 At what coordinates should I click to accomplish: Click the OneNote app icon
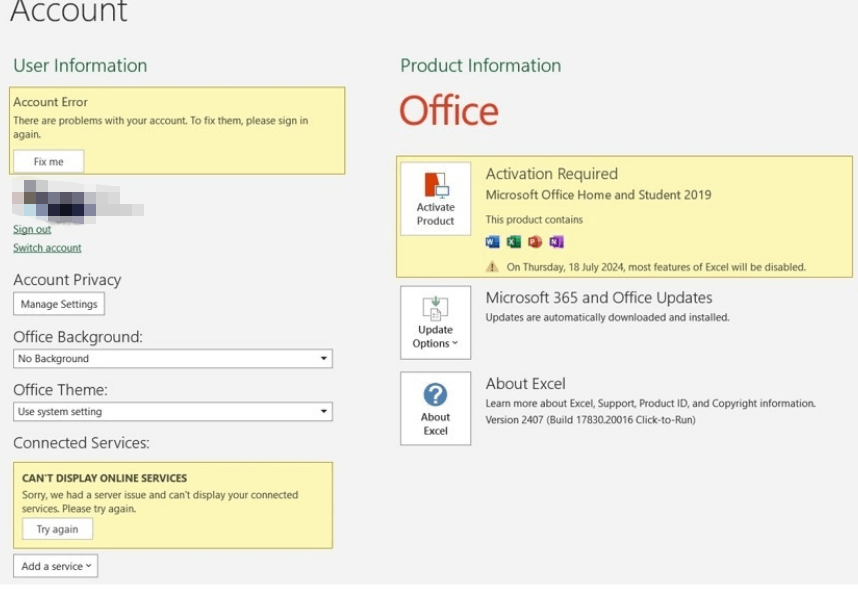point(556,242)
